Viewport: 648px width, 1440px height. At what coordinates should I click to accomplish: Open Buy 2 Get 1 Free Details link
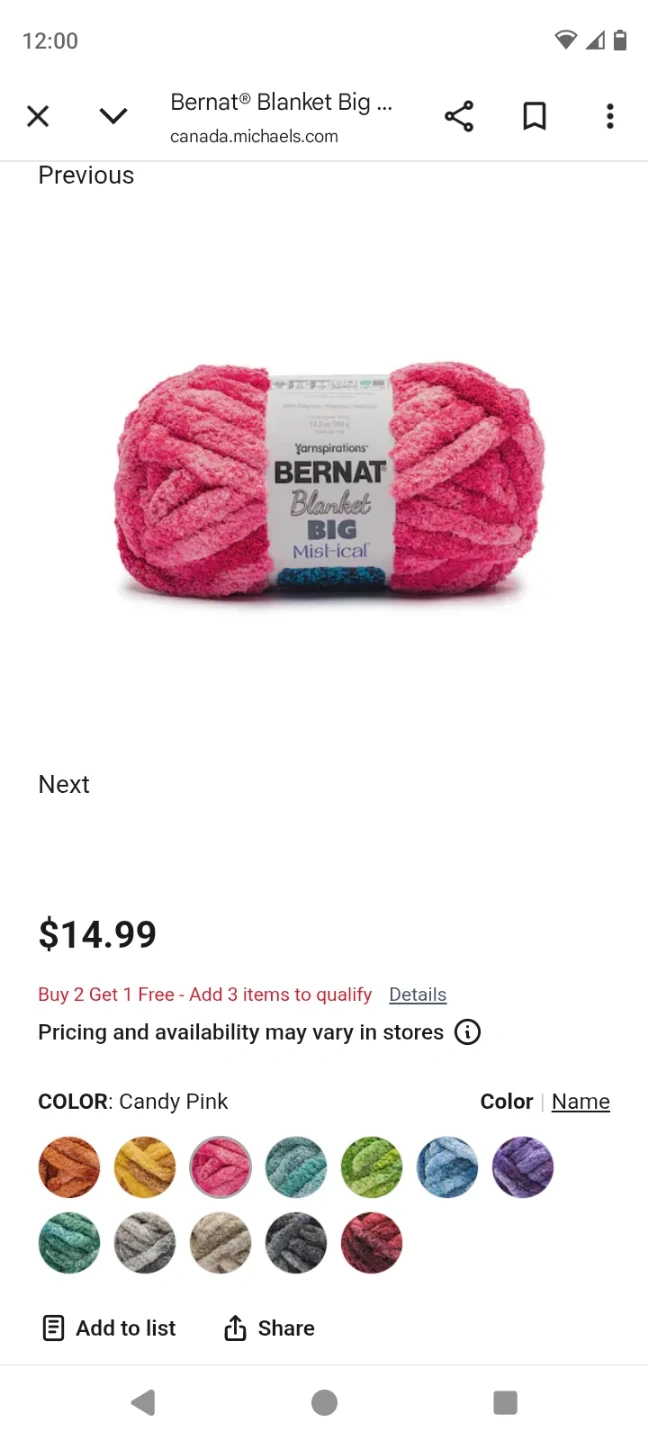pyautogui.click(x=418, y=994)
